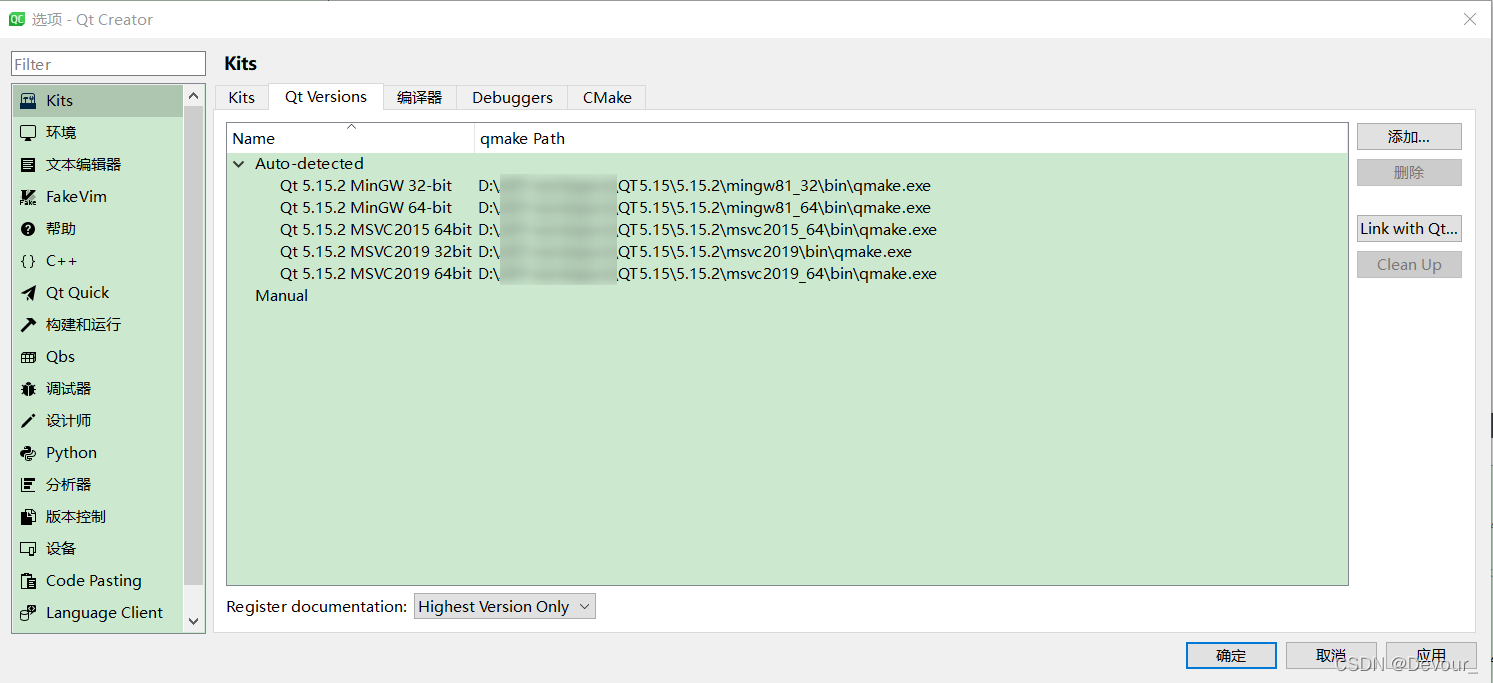
Task: Click the 添加... button
Action: click(x=1409, y=137)
